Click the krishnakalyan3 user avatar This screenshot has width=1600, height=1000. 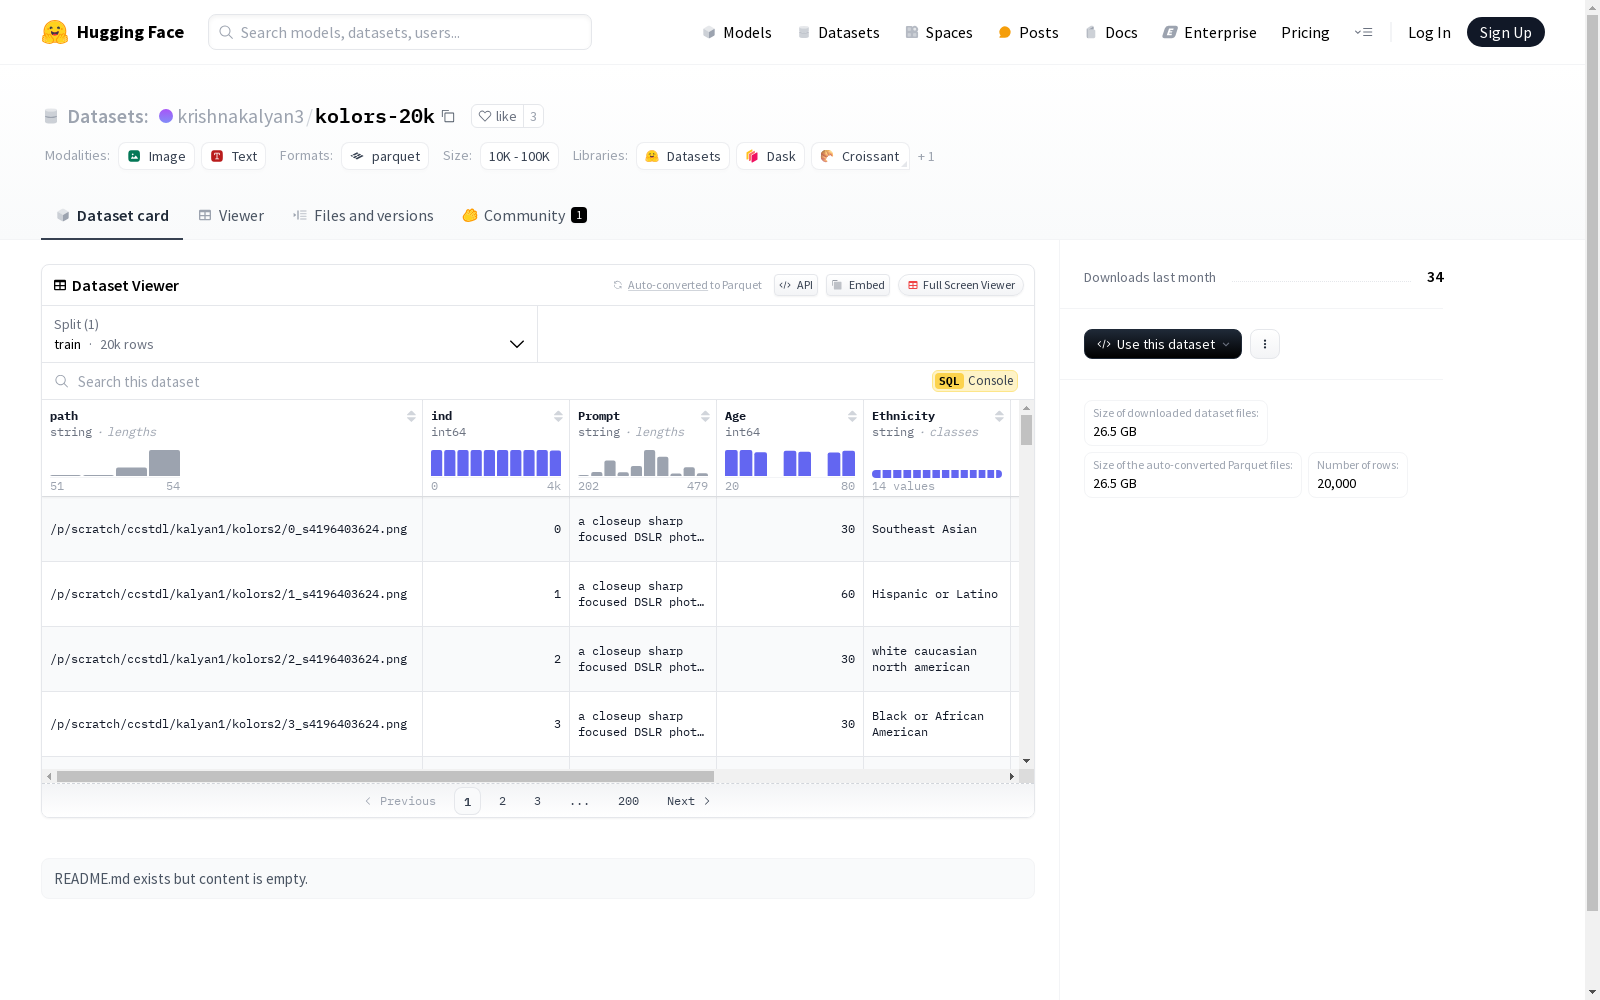(166, 116)
